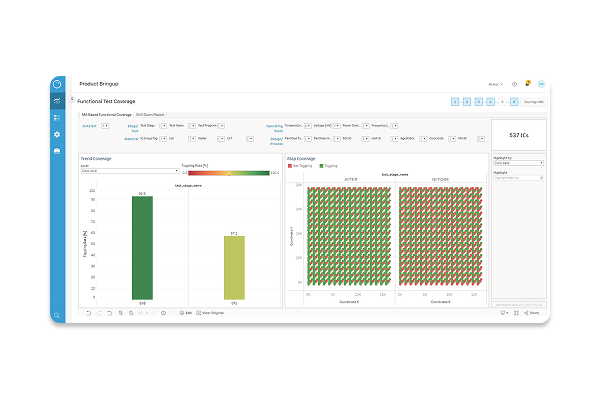Click the pause updates icon in bottom toolbar

[x=131, y=313]
